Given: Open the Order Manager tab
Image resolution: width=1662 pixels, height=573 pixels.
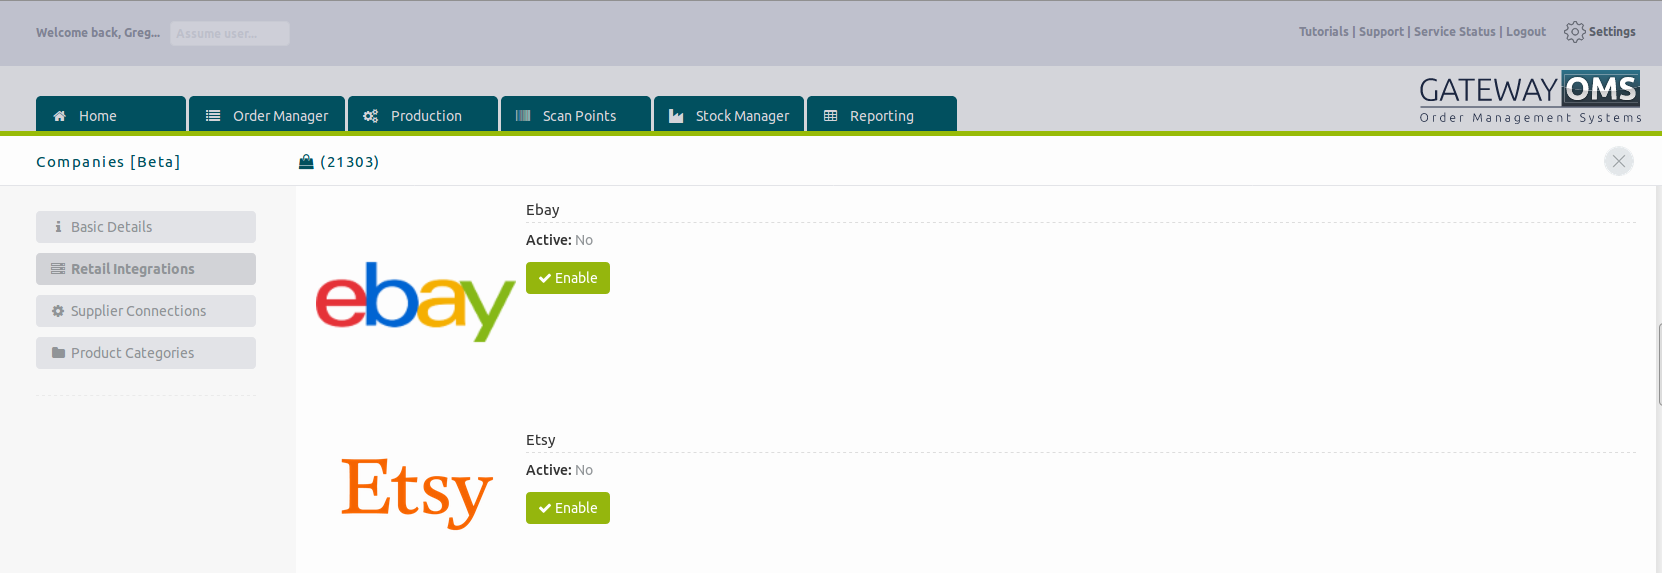Looking at the screenshot, I should (x=267, y=114).
